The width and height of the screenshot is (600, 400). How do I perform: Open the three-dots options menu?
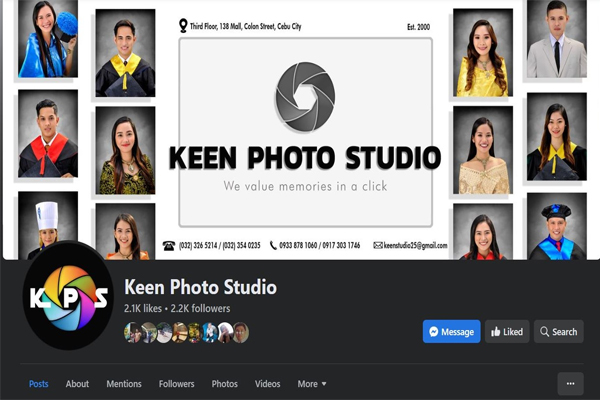(x=570, y=384)
